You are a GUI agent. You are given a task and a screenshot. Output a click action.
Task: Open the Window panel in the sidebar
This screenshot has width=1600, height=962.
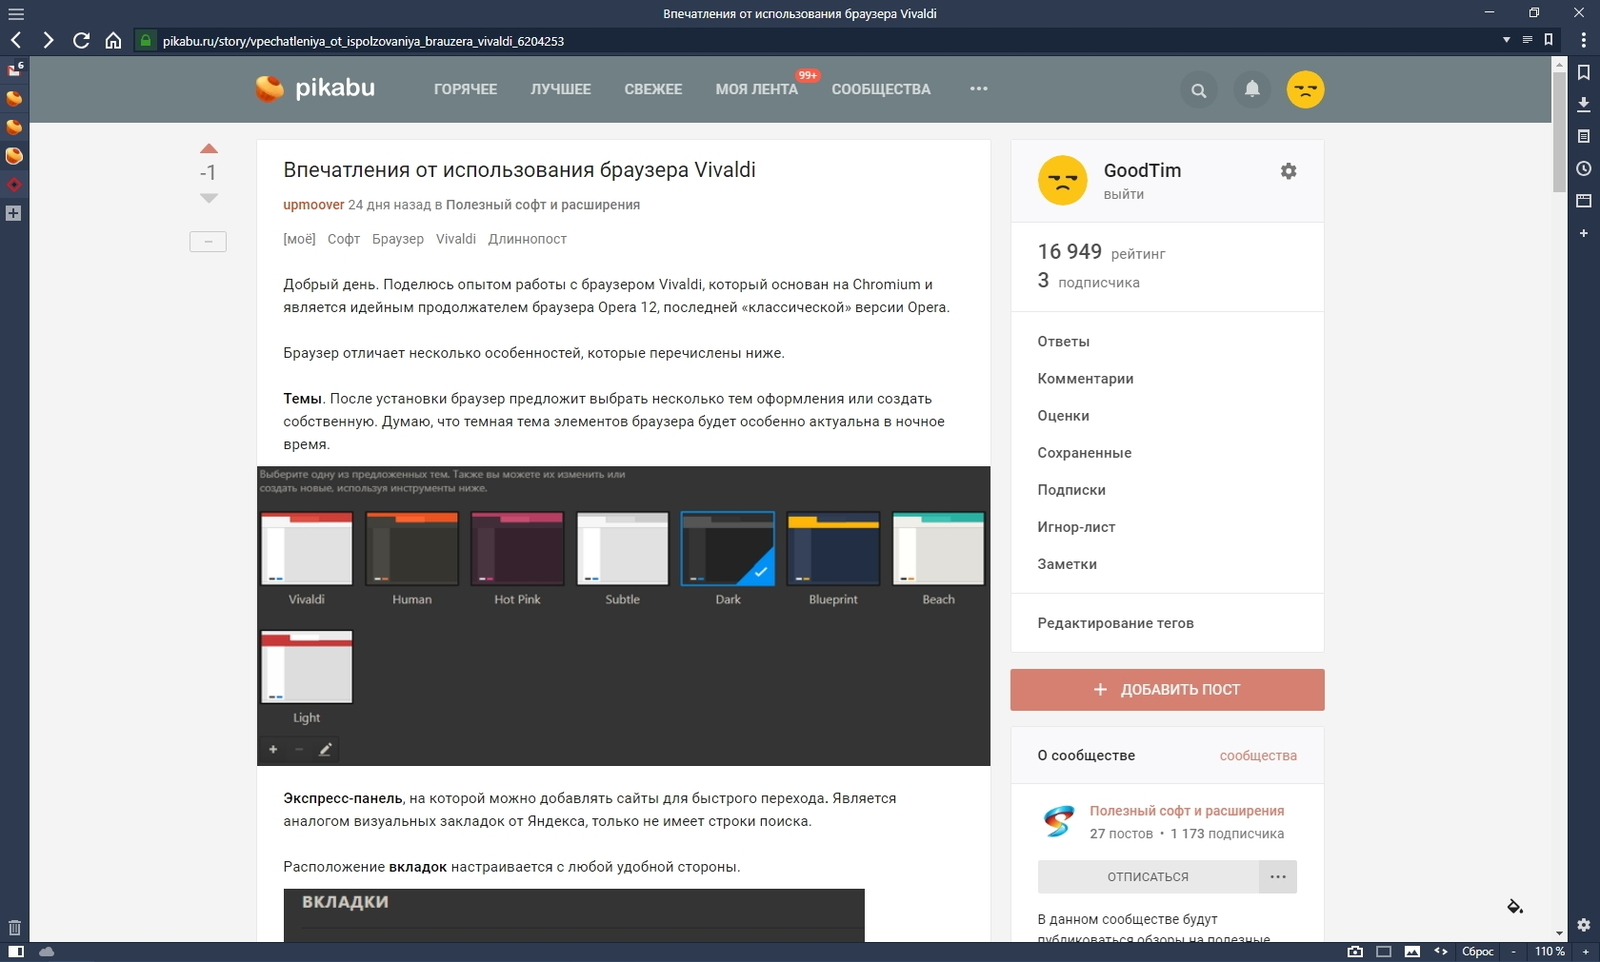(1583, 200)
